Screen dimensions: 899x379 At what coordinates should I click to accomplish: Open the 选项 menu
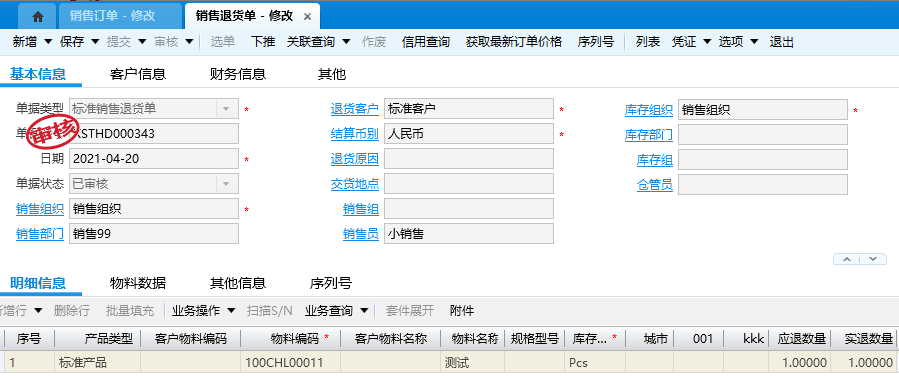coord(731,41)
